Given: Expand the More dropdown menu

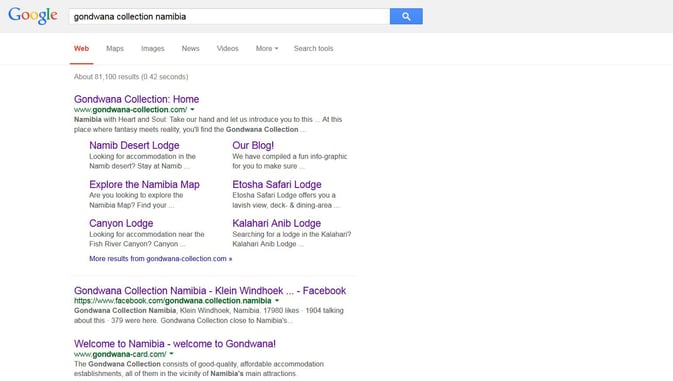Looking at the screenshot, I should (x=267, y=48).
